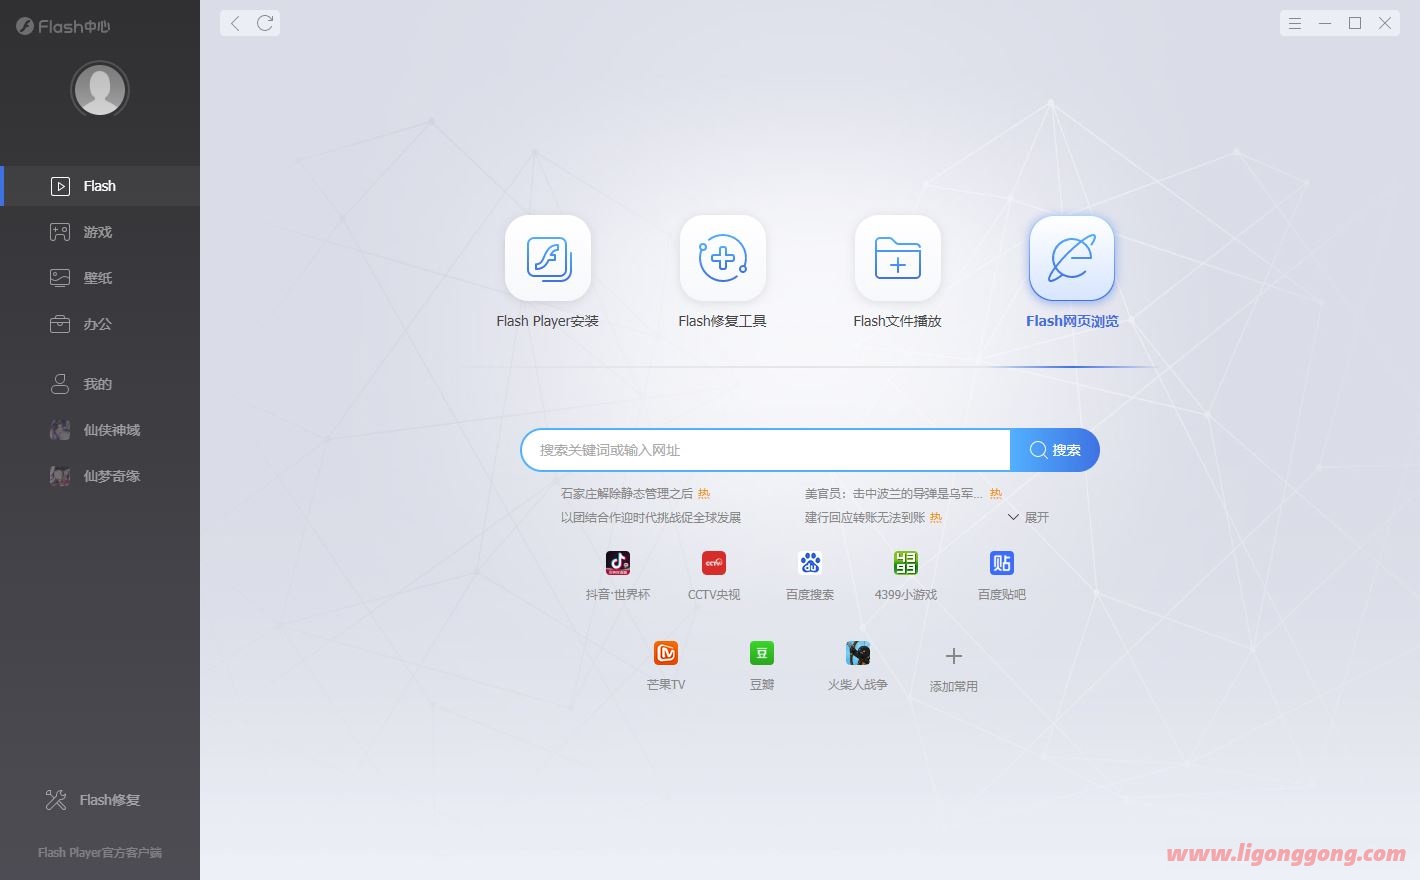Screen dimensions: 1420x880
Task: Close the Flash中心 window
Action: (x=1385, y=23)
